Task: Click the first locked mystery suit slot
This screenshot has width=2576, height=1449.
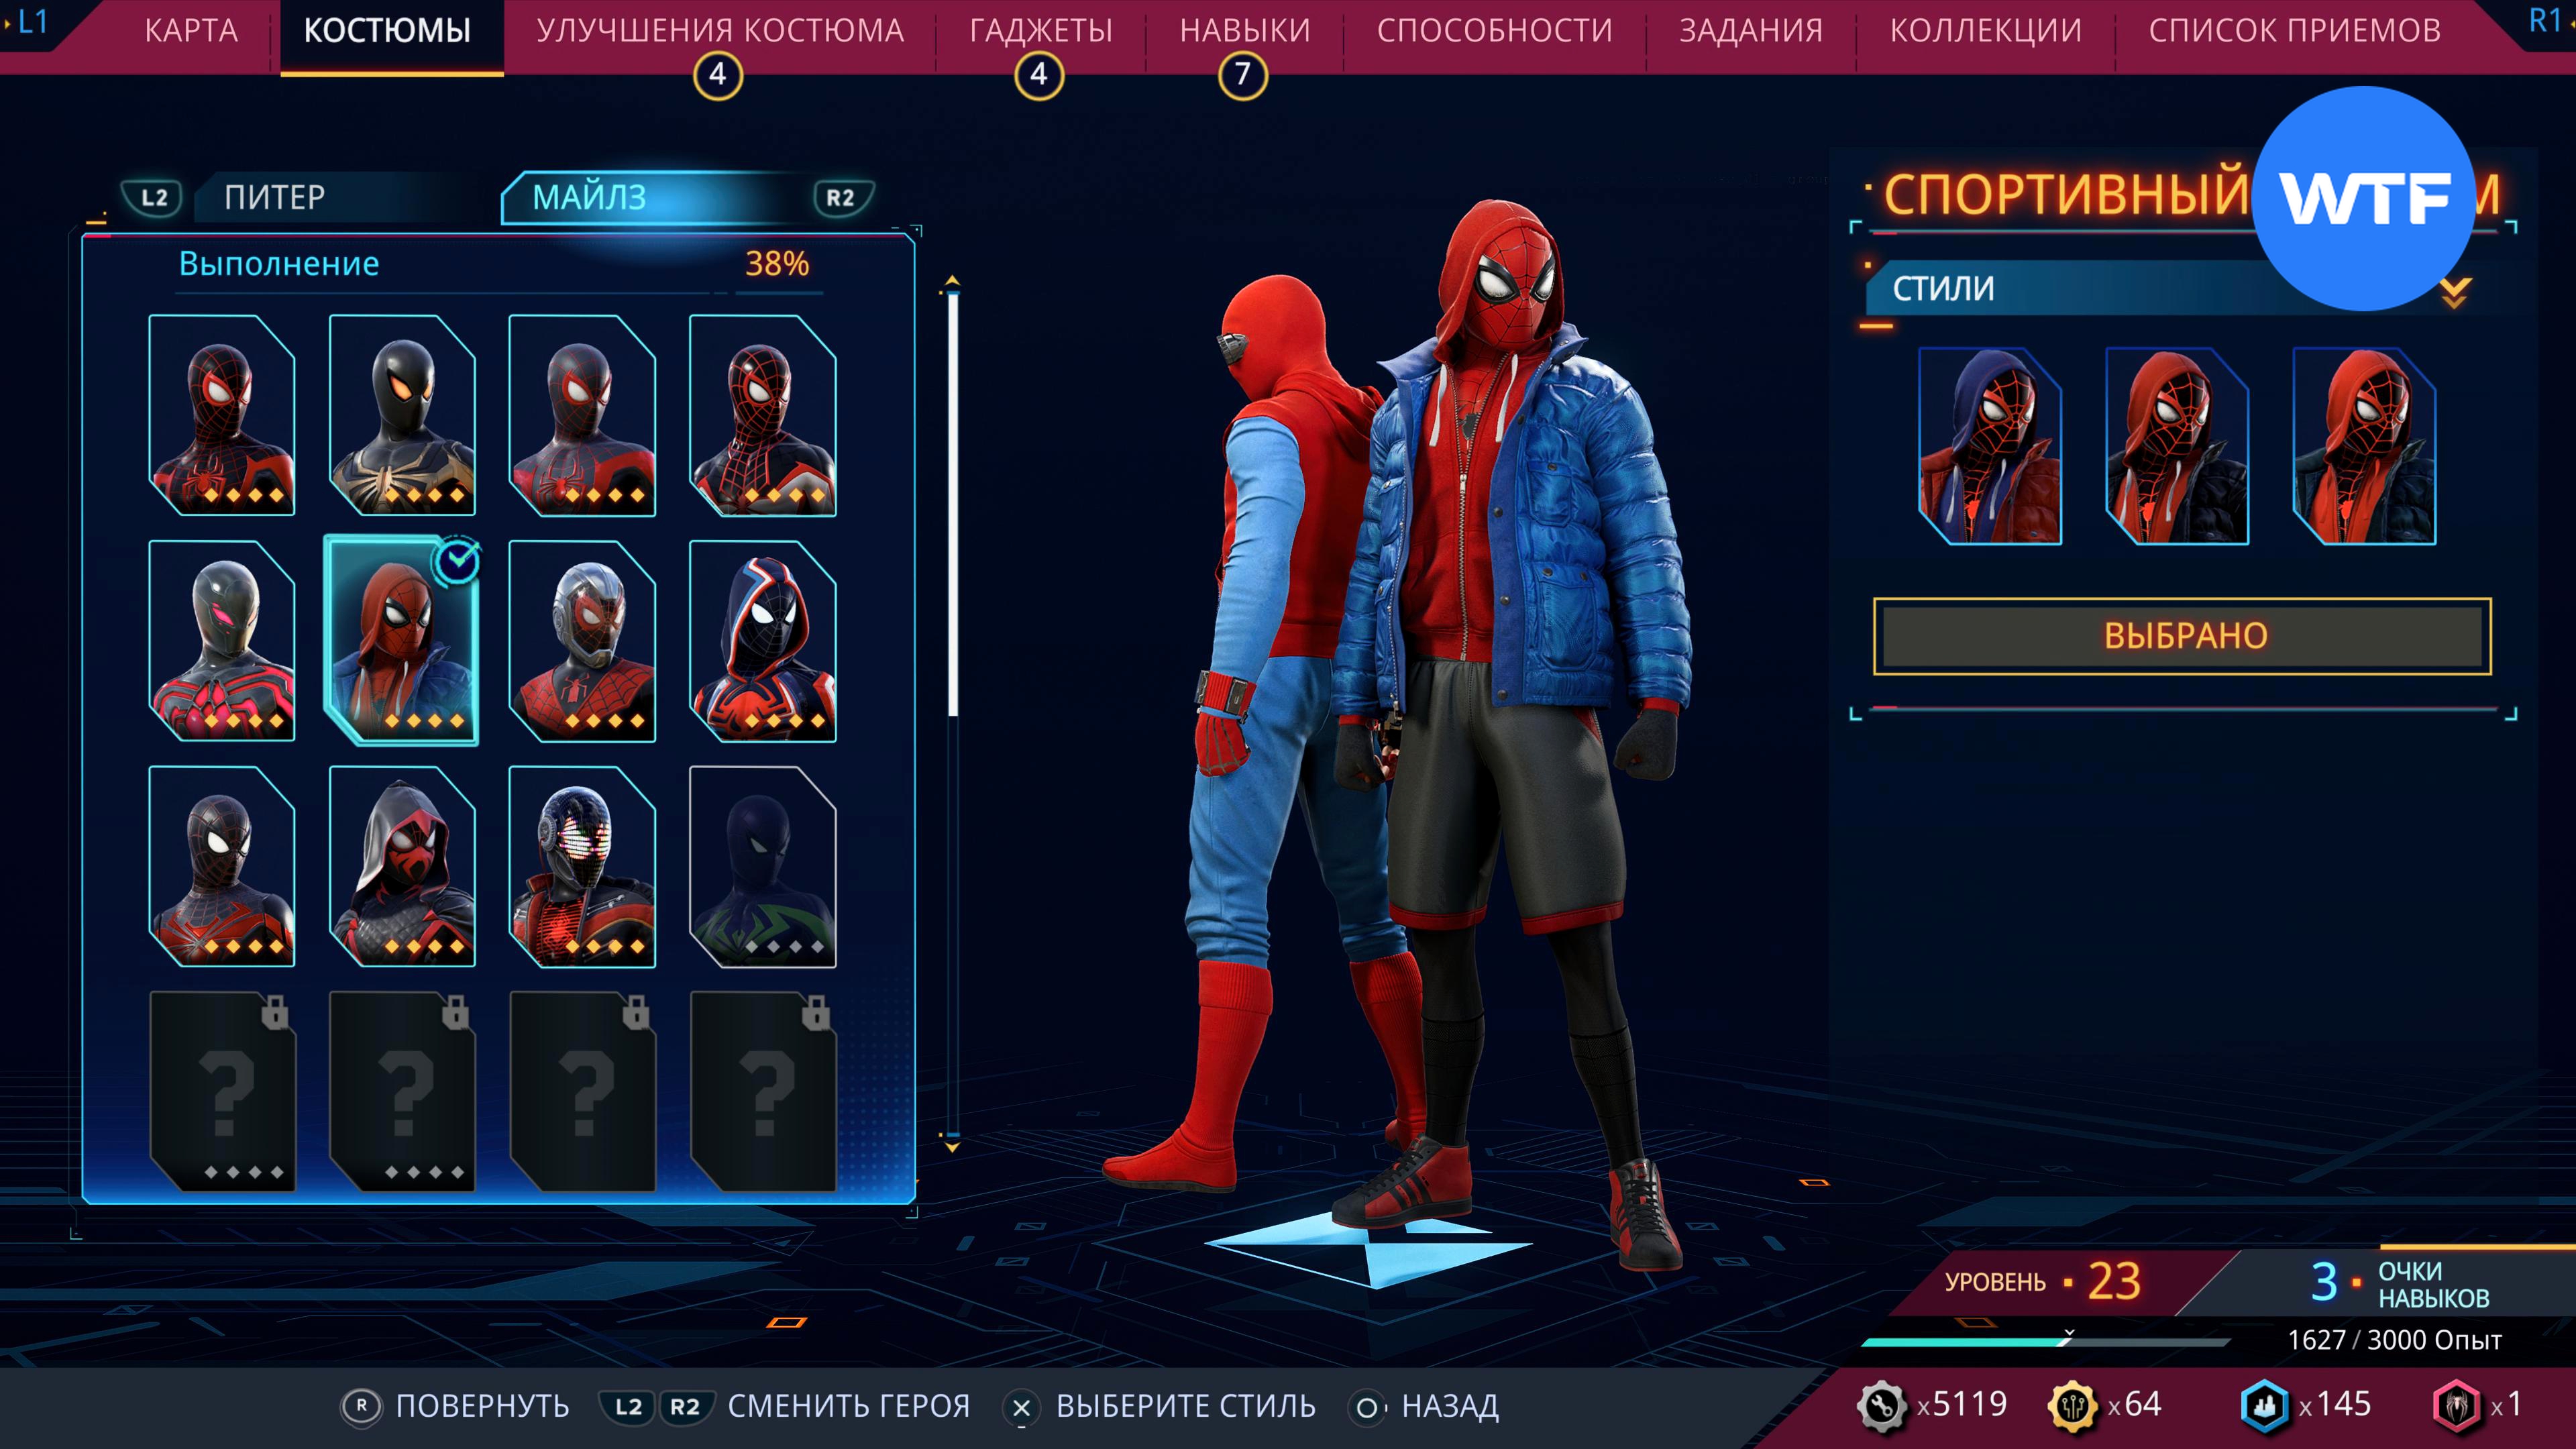Action: coord(222,1091)
